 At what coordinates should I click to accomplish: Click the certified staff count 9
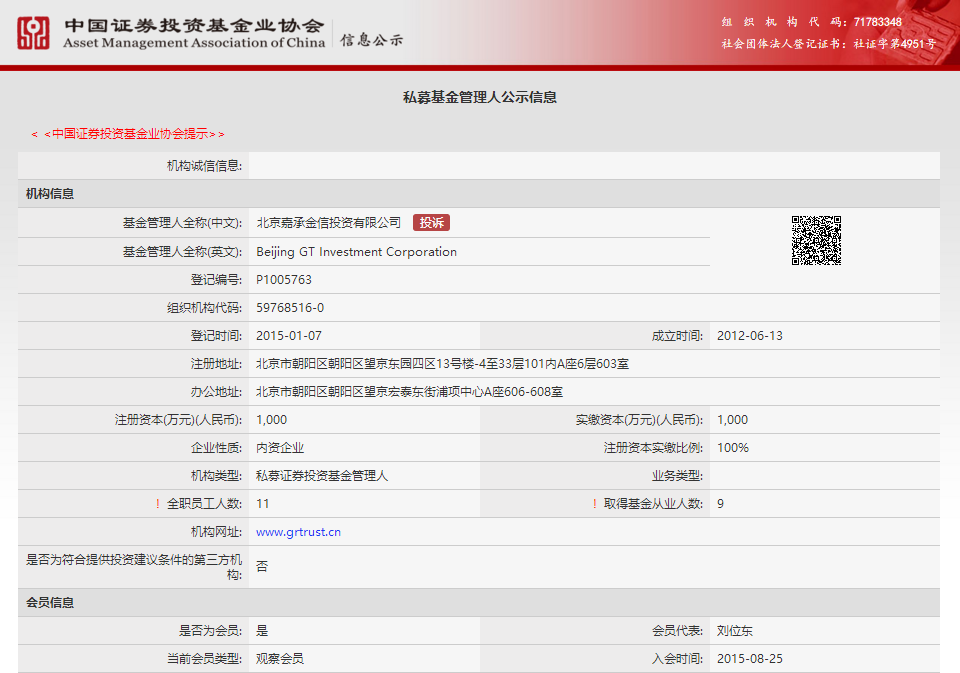[x=721, y=504]
